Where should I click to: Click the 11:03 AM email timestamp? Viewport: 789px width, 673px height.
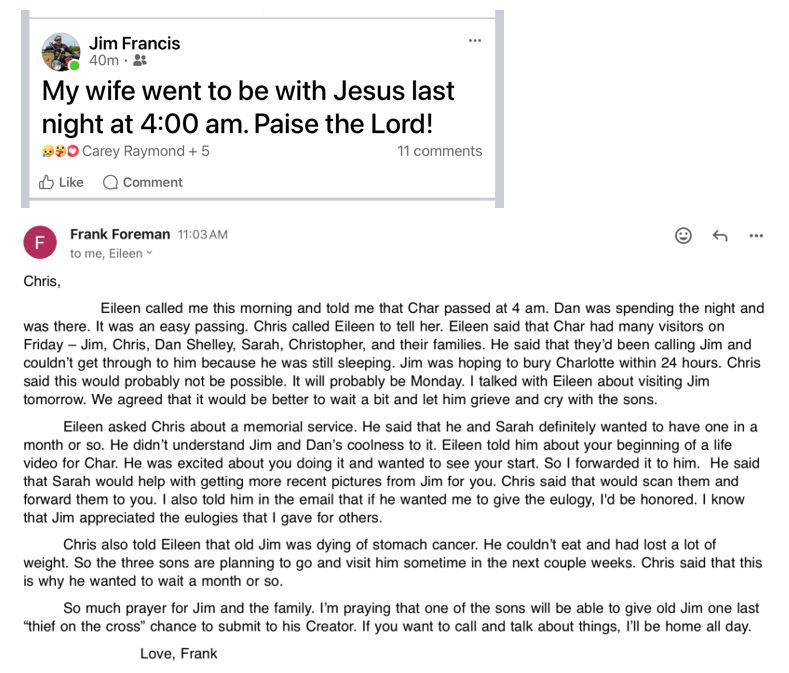(203, 234)
